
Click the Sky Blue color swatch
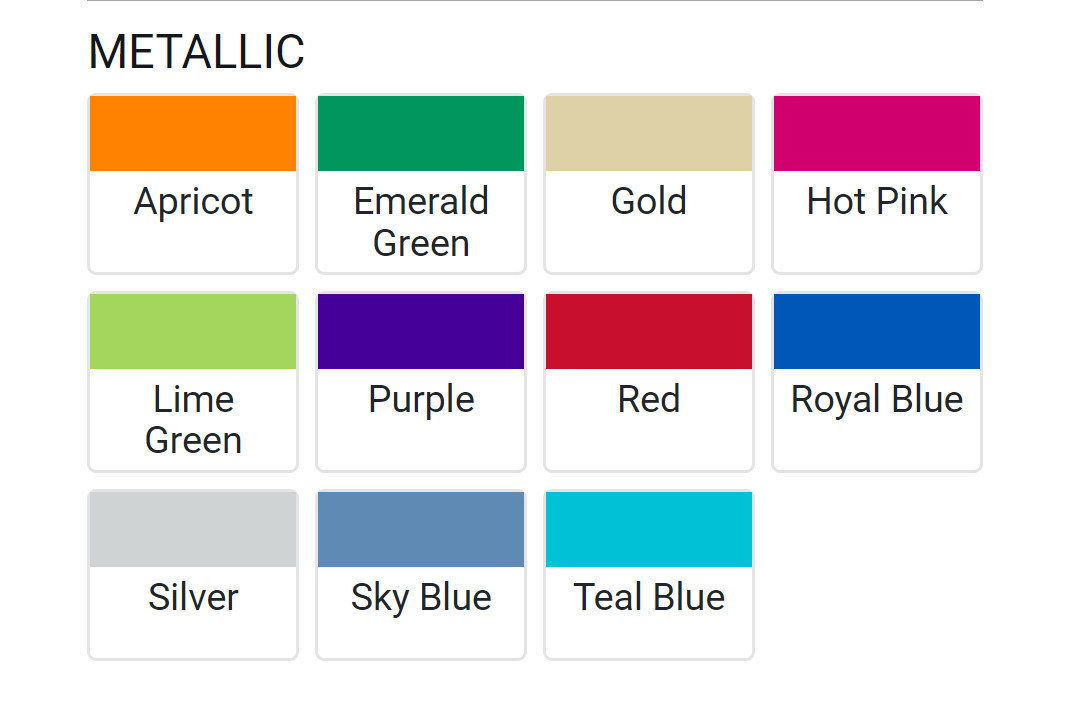click(421, 530)
